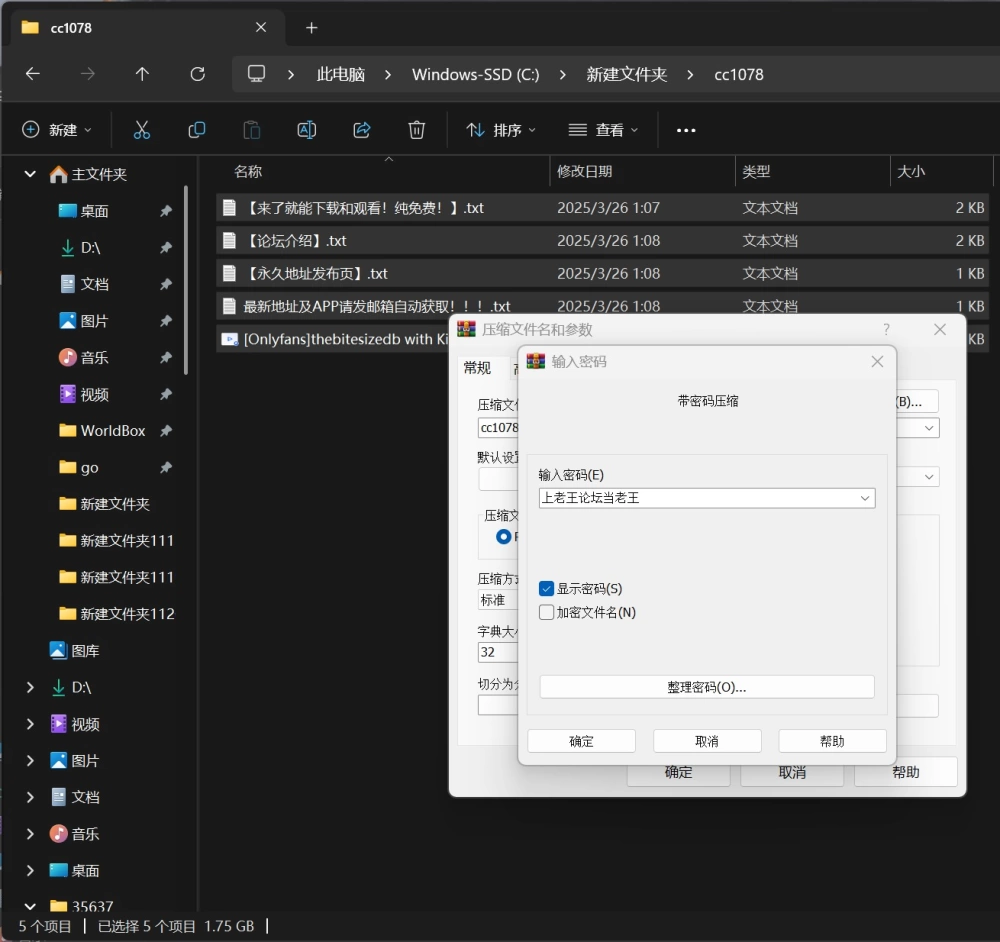The height and width of the screenshot is (942, 1000).
Task: Open 新建 dropdown in toolbar
Action: pyautogui.click(x=57, y=130)
